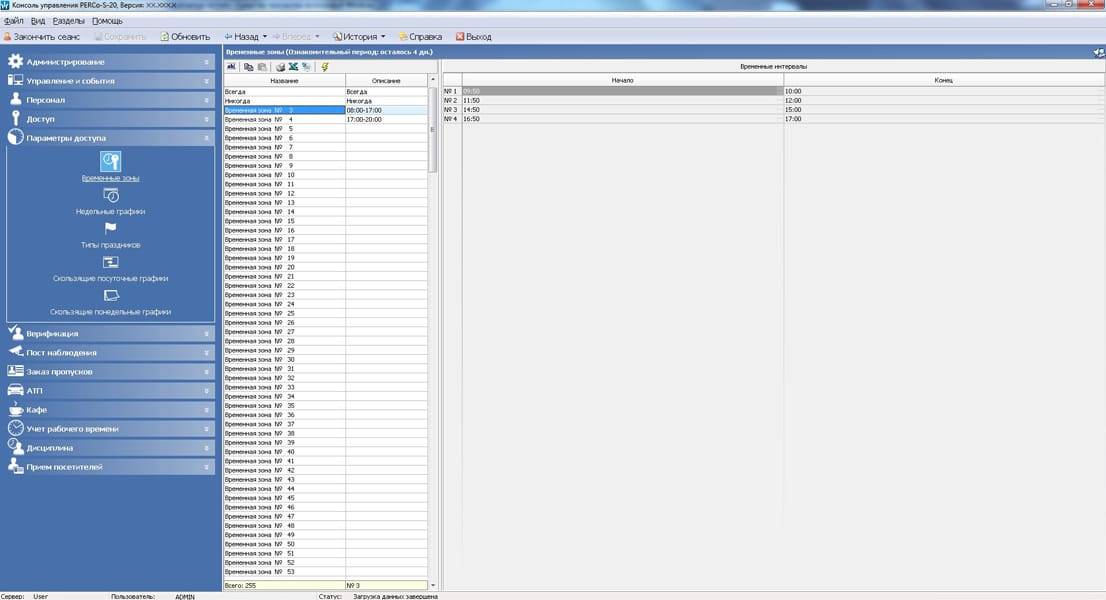Open the История toolbar dropdown
1106x600 pixels.
coord(383,37)
